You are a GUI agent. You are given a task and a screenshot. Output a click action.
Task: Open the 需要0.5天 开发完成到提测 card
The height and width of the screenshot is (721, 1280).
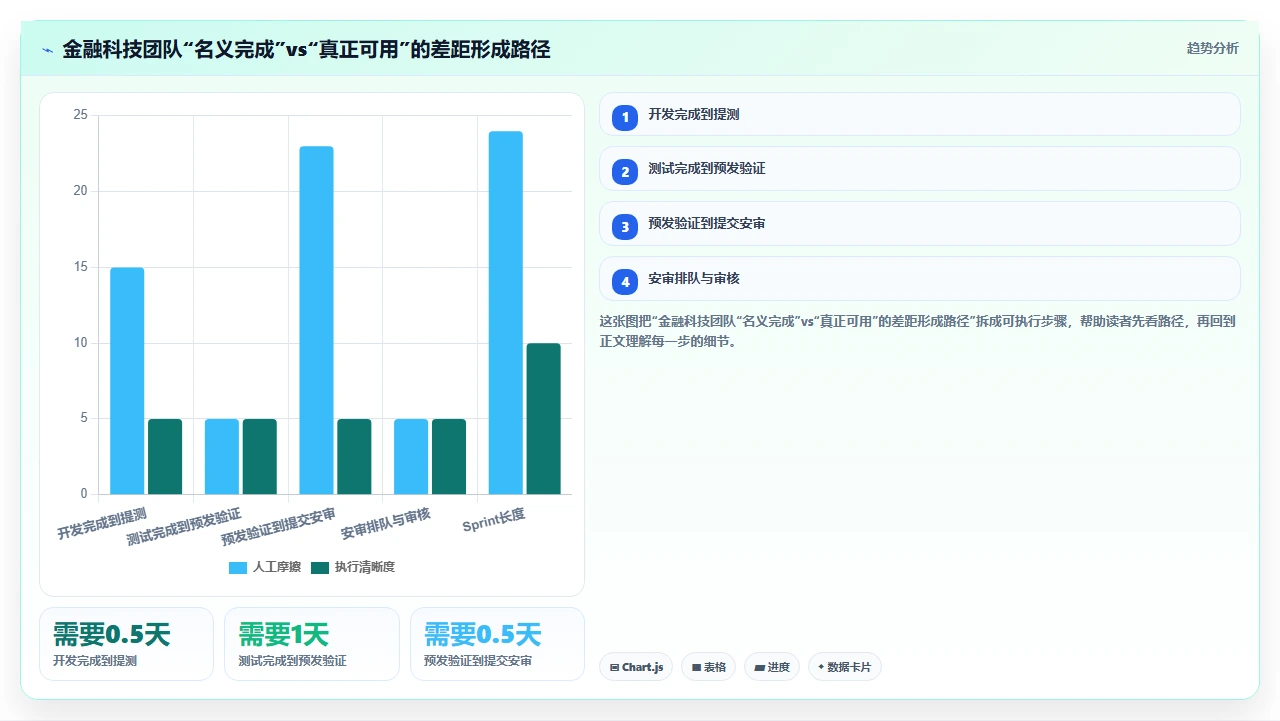point(126,644)
